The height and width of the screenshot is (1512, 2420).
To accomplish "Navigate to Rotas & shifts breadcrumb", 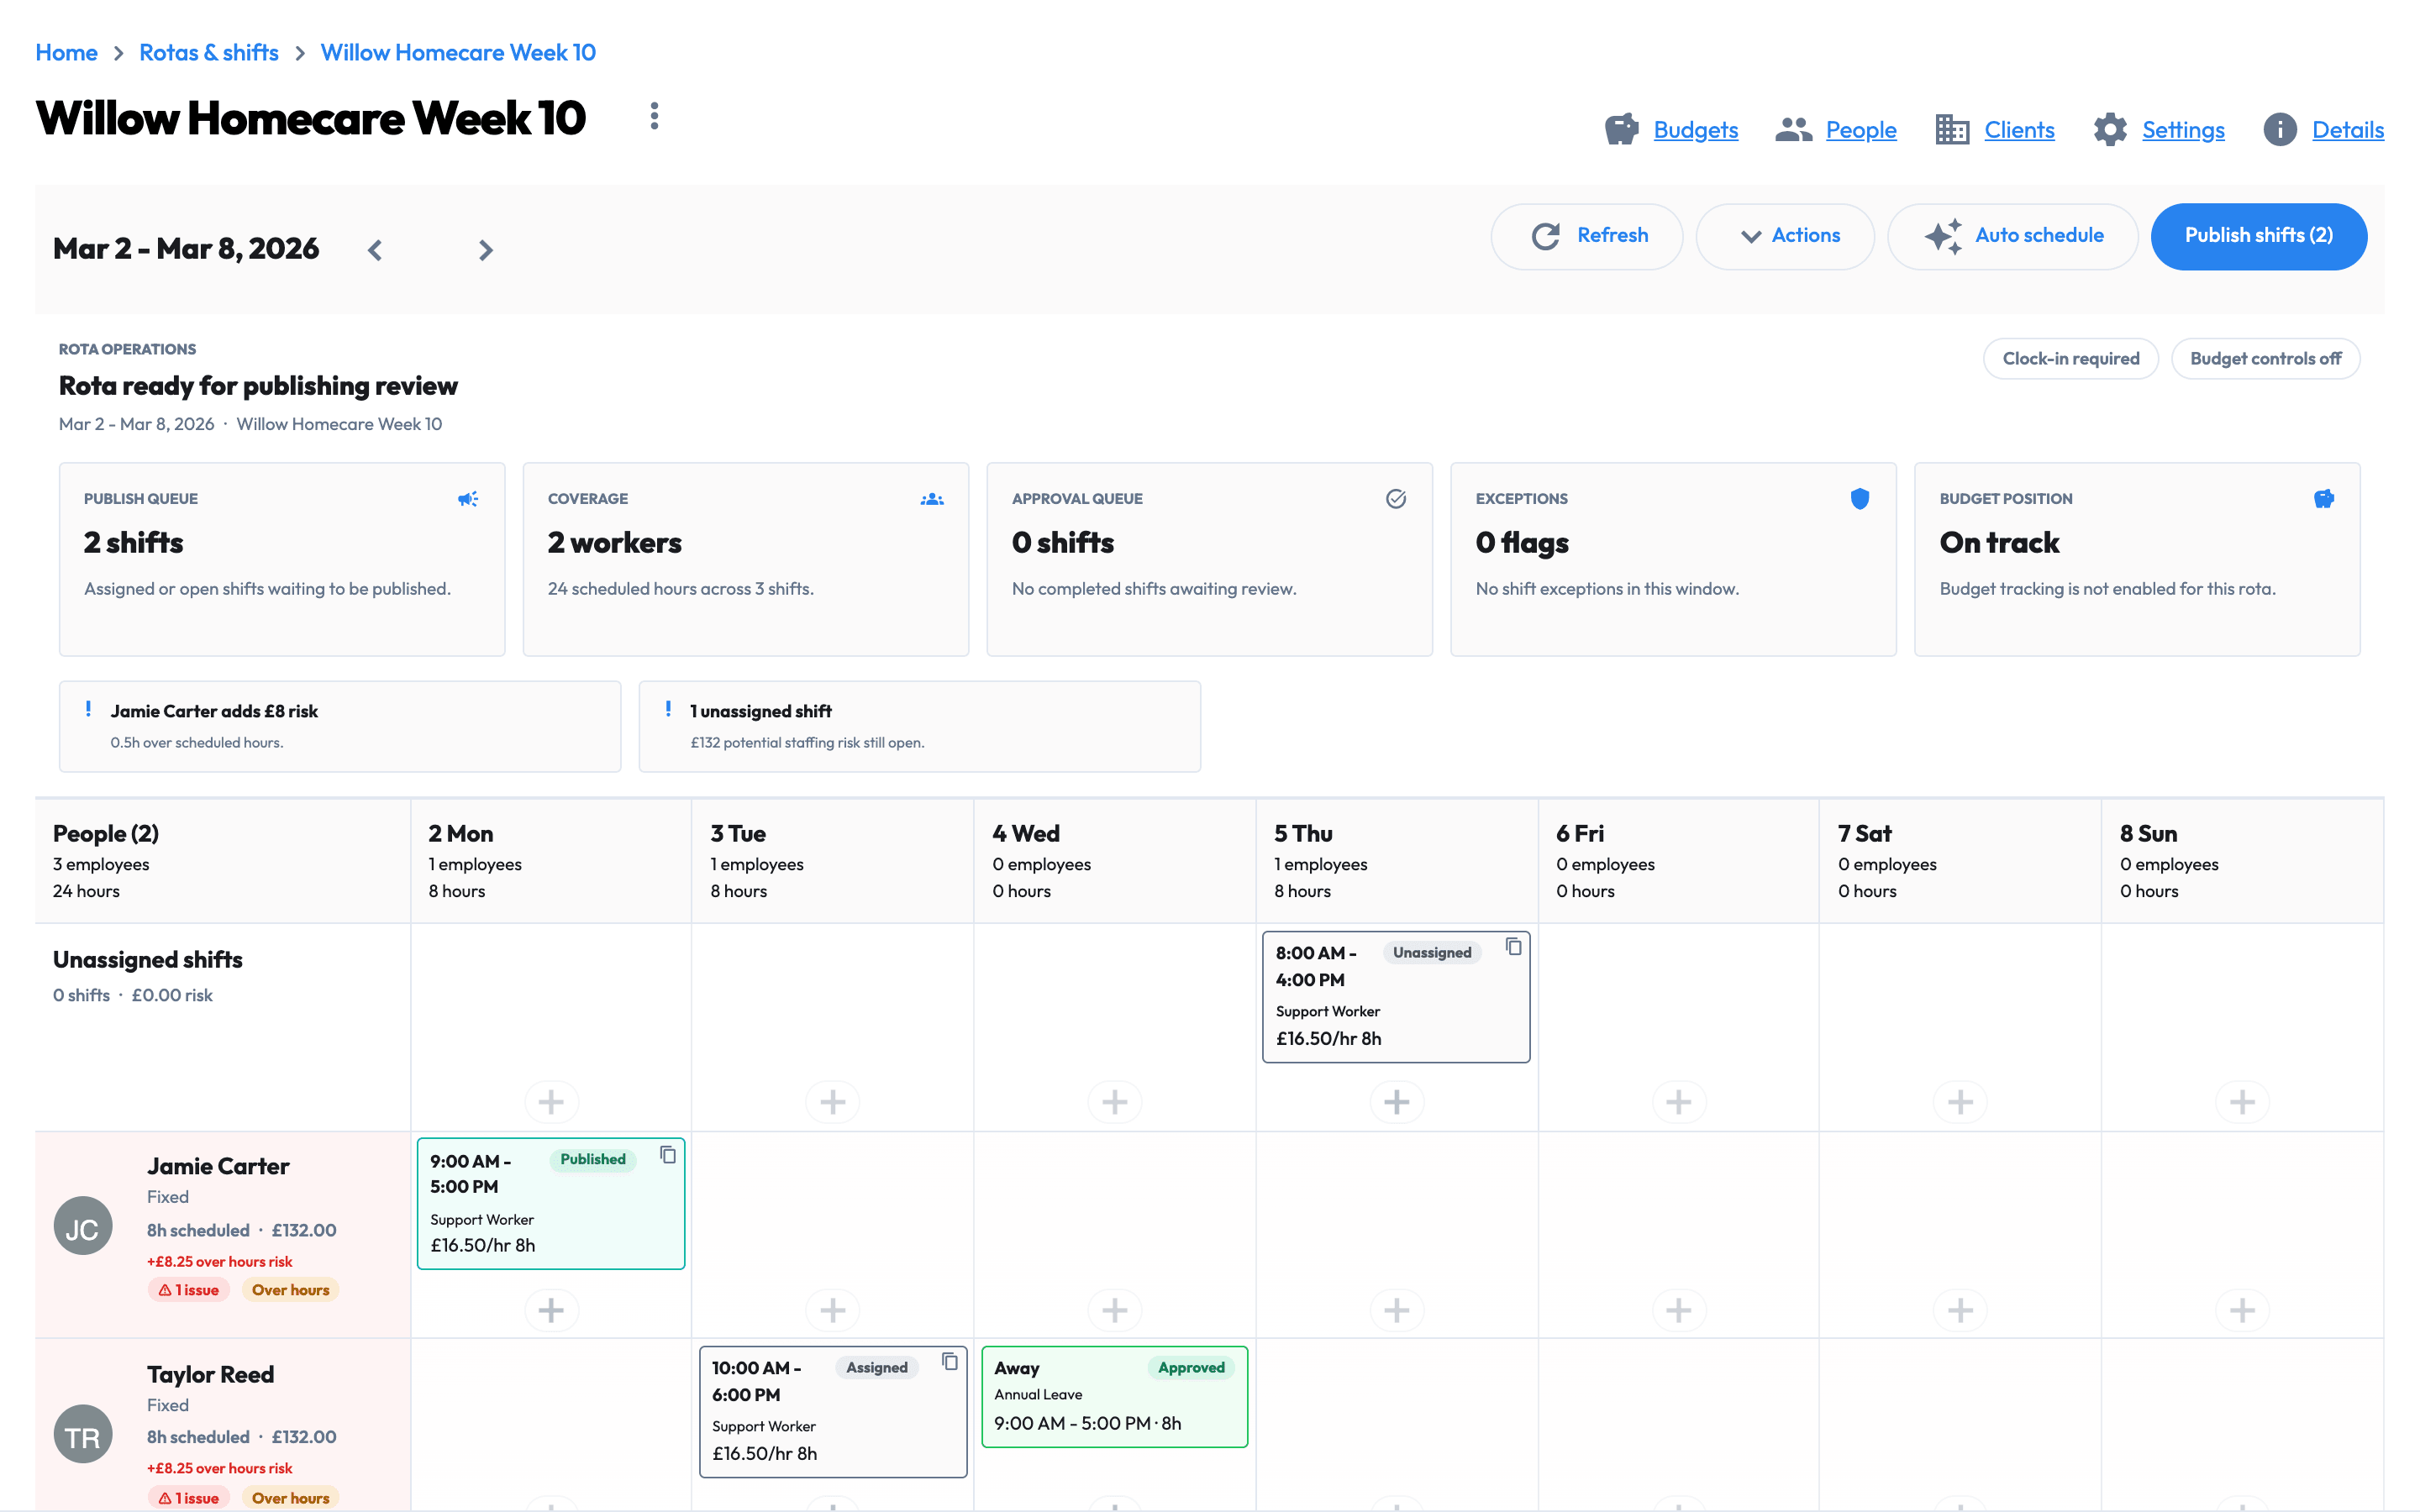I will 209,52.
